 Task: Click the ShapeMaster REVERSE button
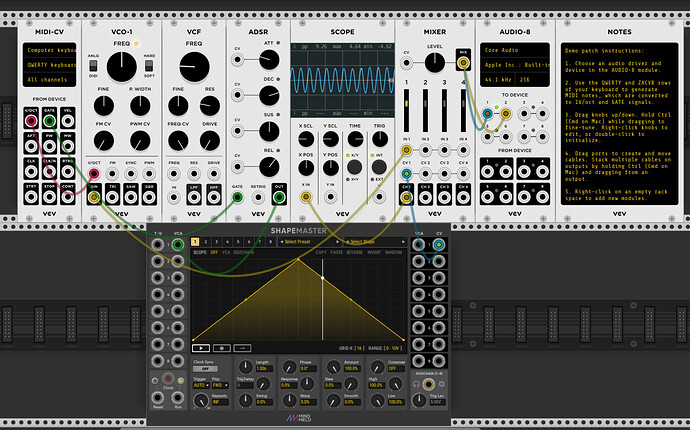tap(354, 253)
